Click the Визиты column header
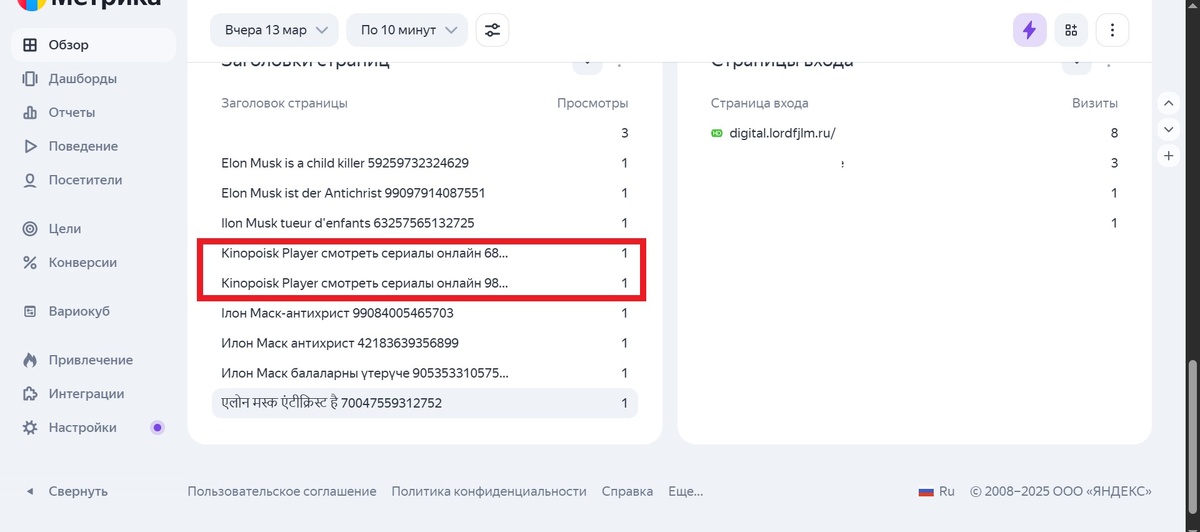Viewport: 1200px width, 532px height. 1094,103
